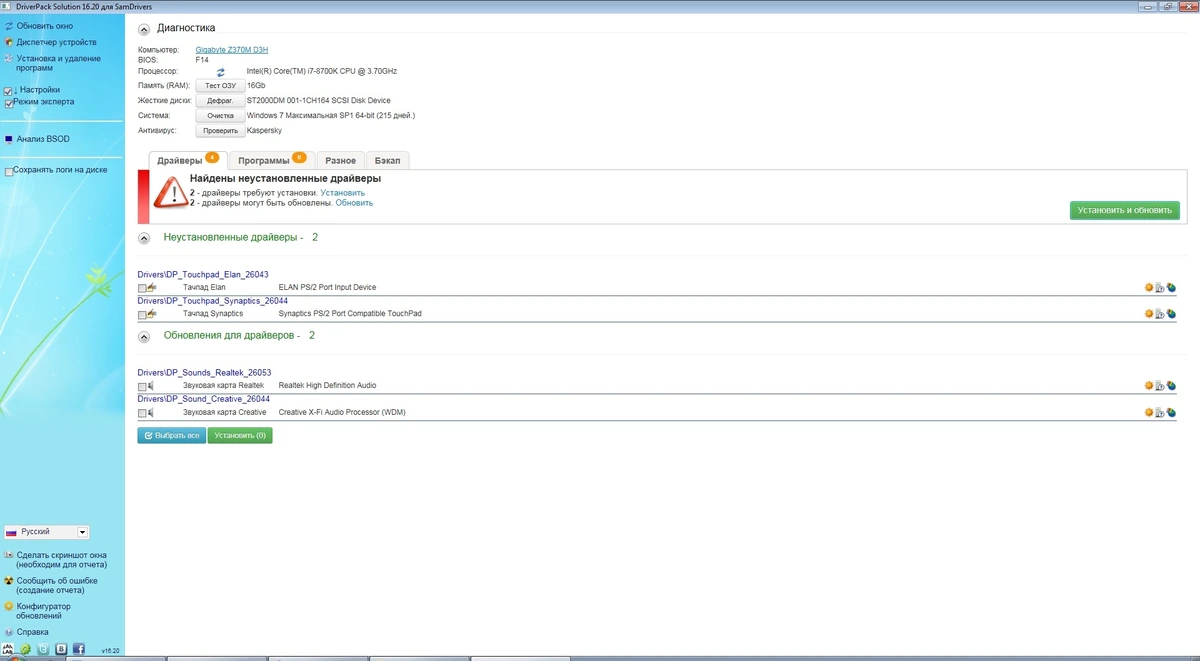Enable the Сохранять логи на диске checkbox

9,172
